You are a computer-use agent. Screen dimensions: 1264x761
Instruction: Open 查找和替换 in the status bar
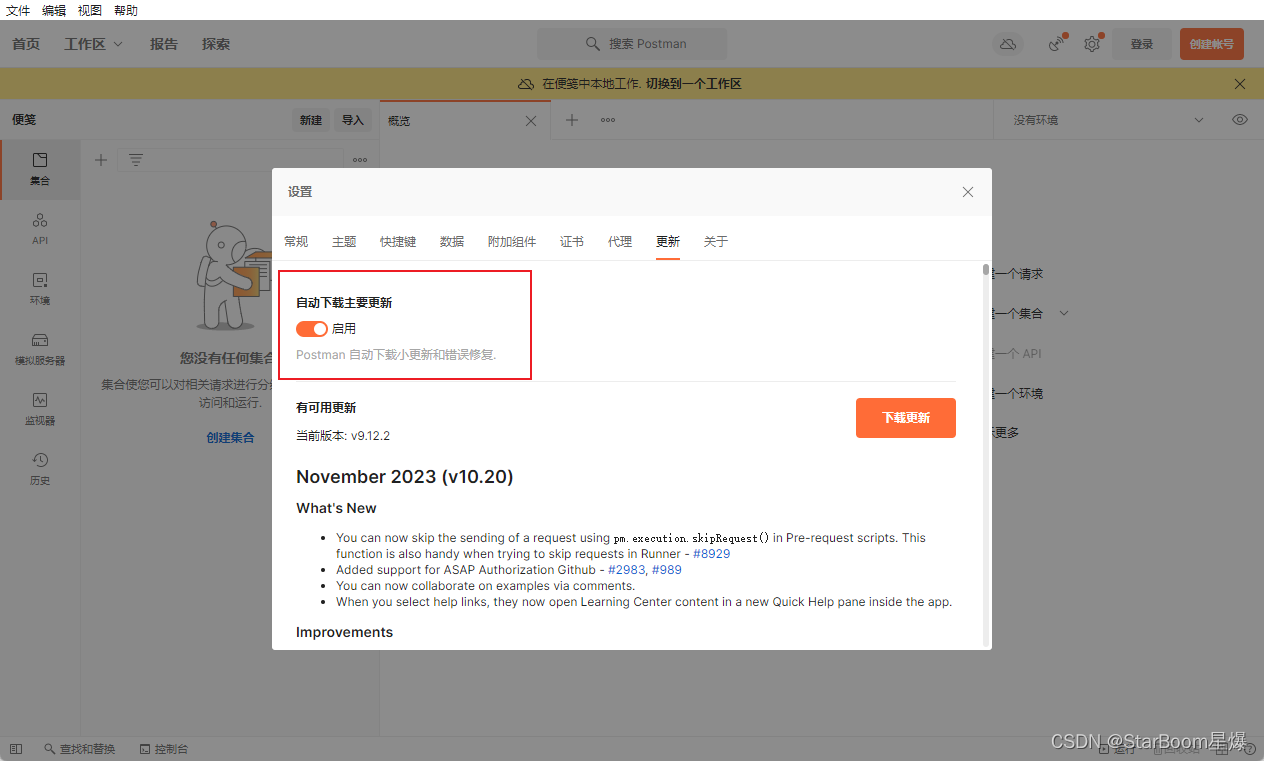(x=80, y=749)
